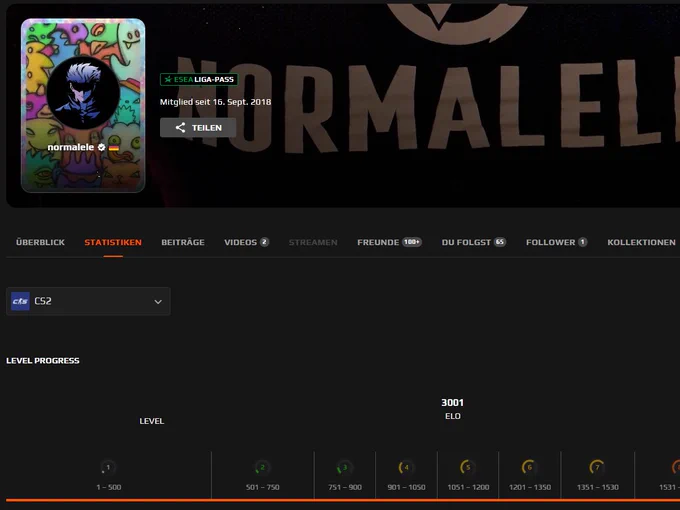Open the DU FOLGST tab
Image resolution: width=680 pixels, height=510 pixels.
point(474,242)
